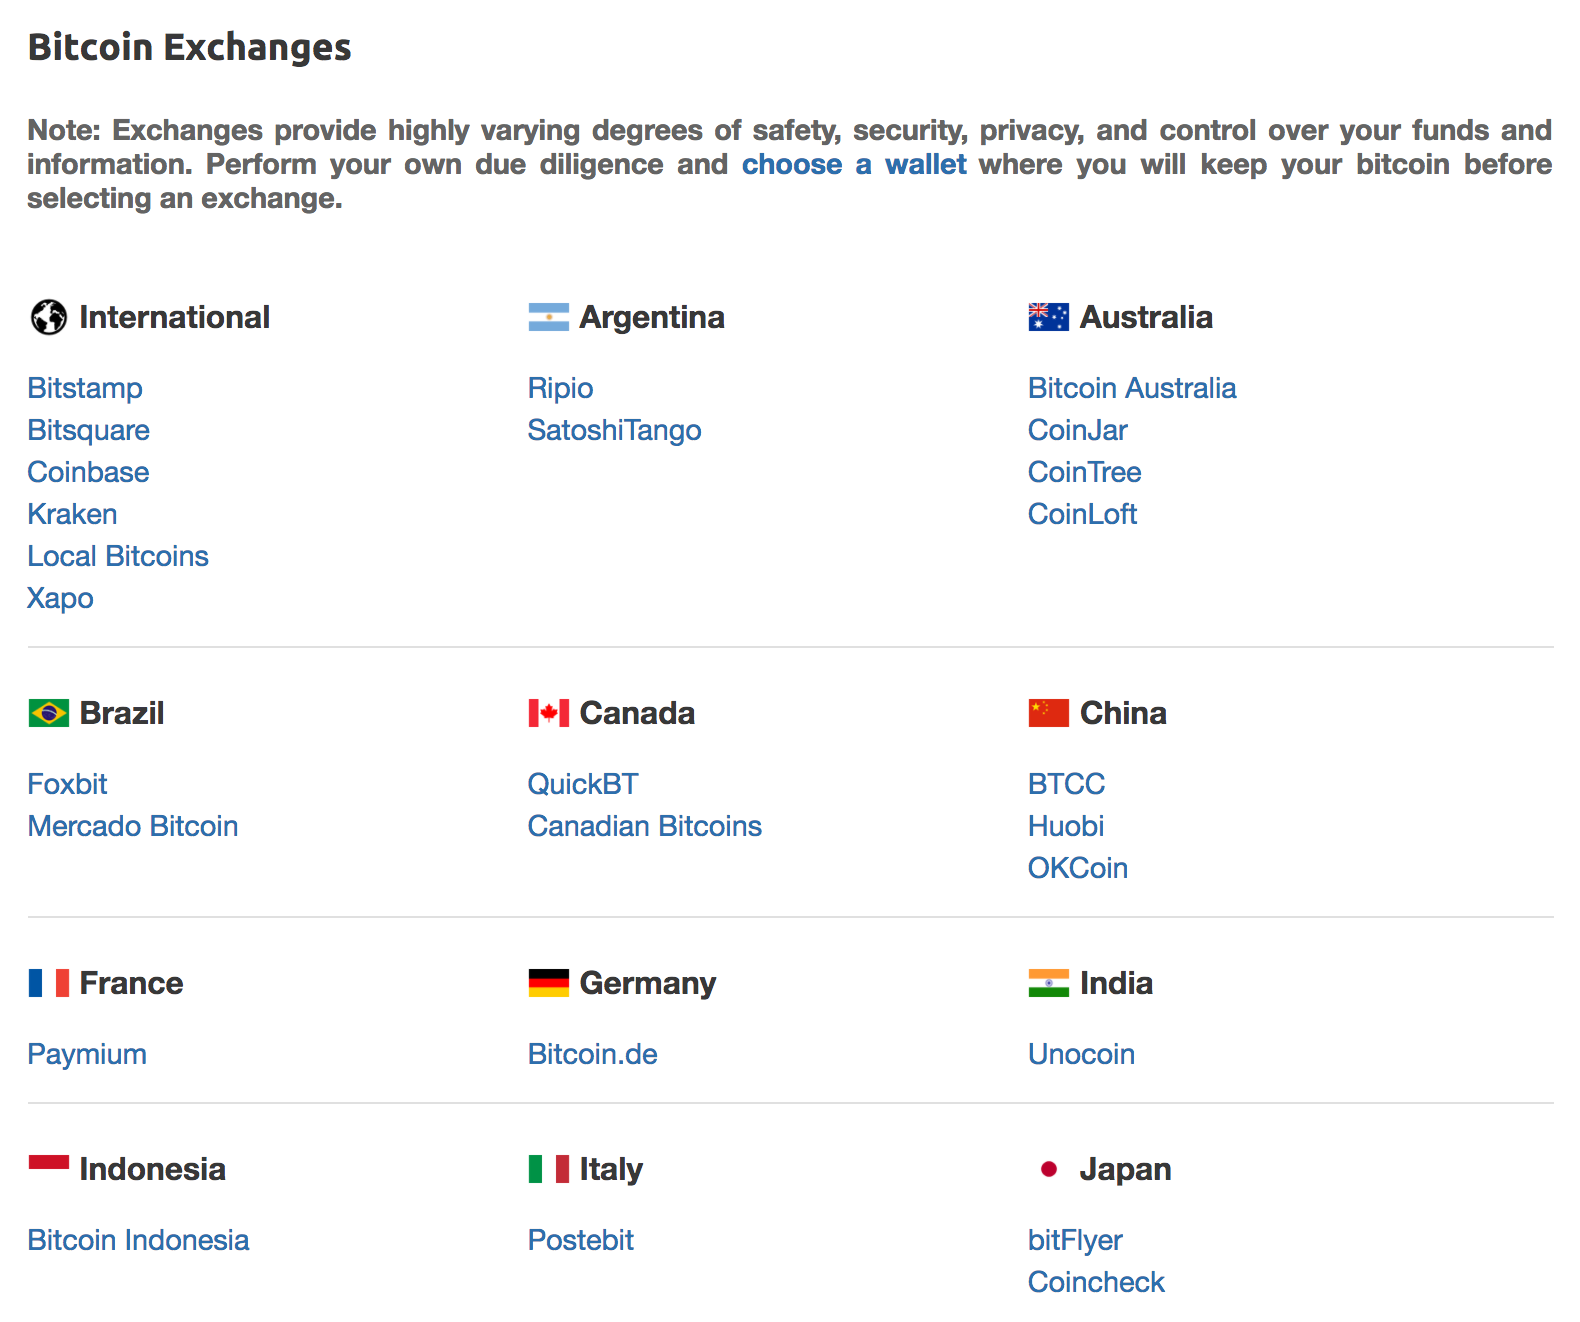Open the CoinTree link

tap(1085, 472)
